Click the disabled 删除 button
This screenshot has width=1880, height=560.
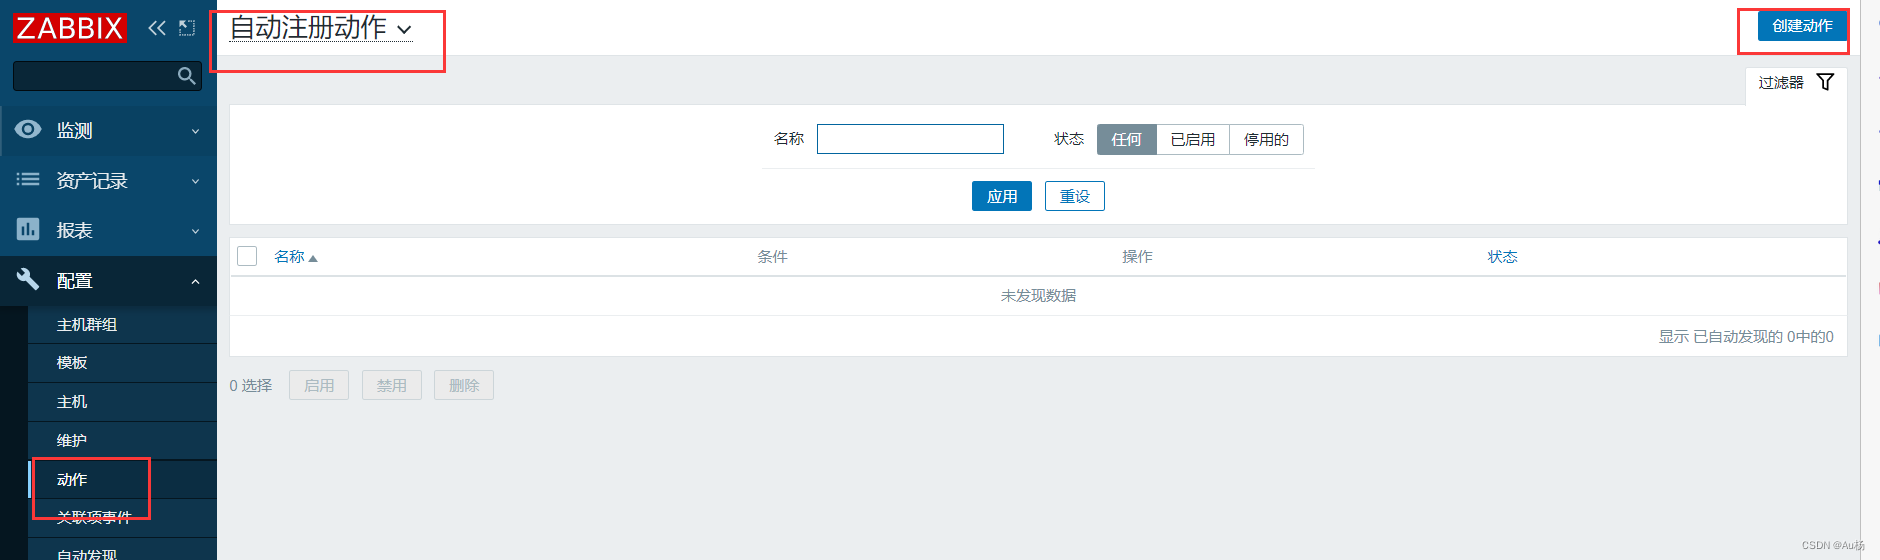[x=464, y=385]
